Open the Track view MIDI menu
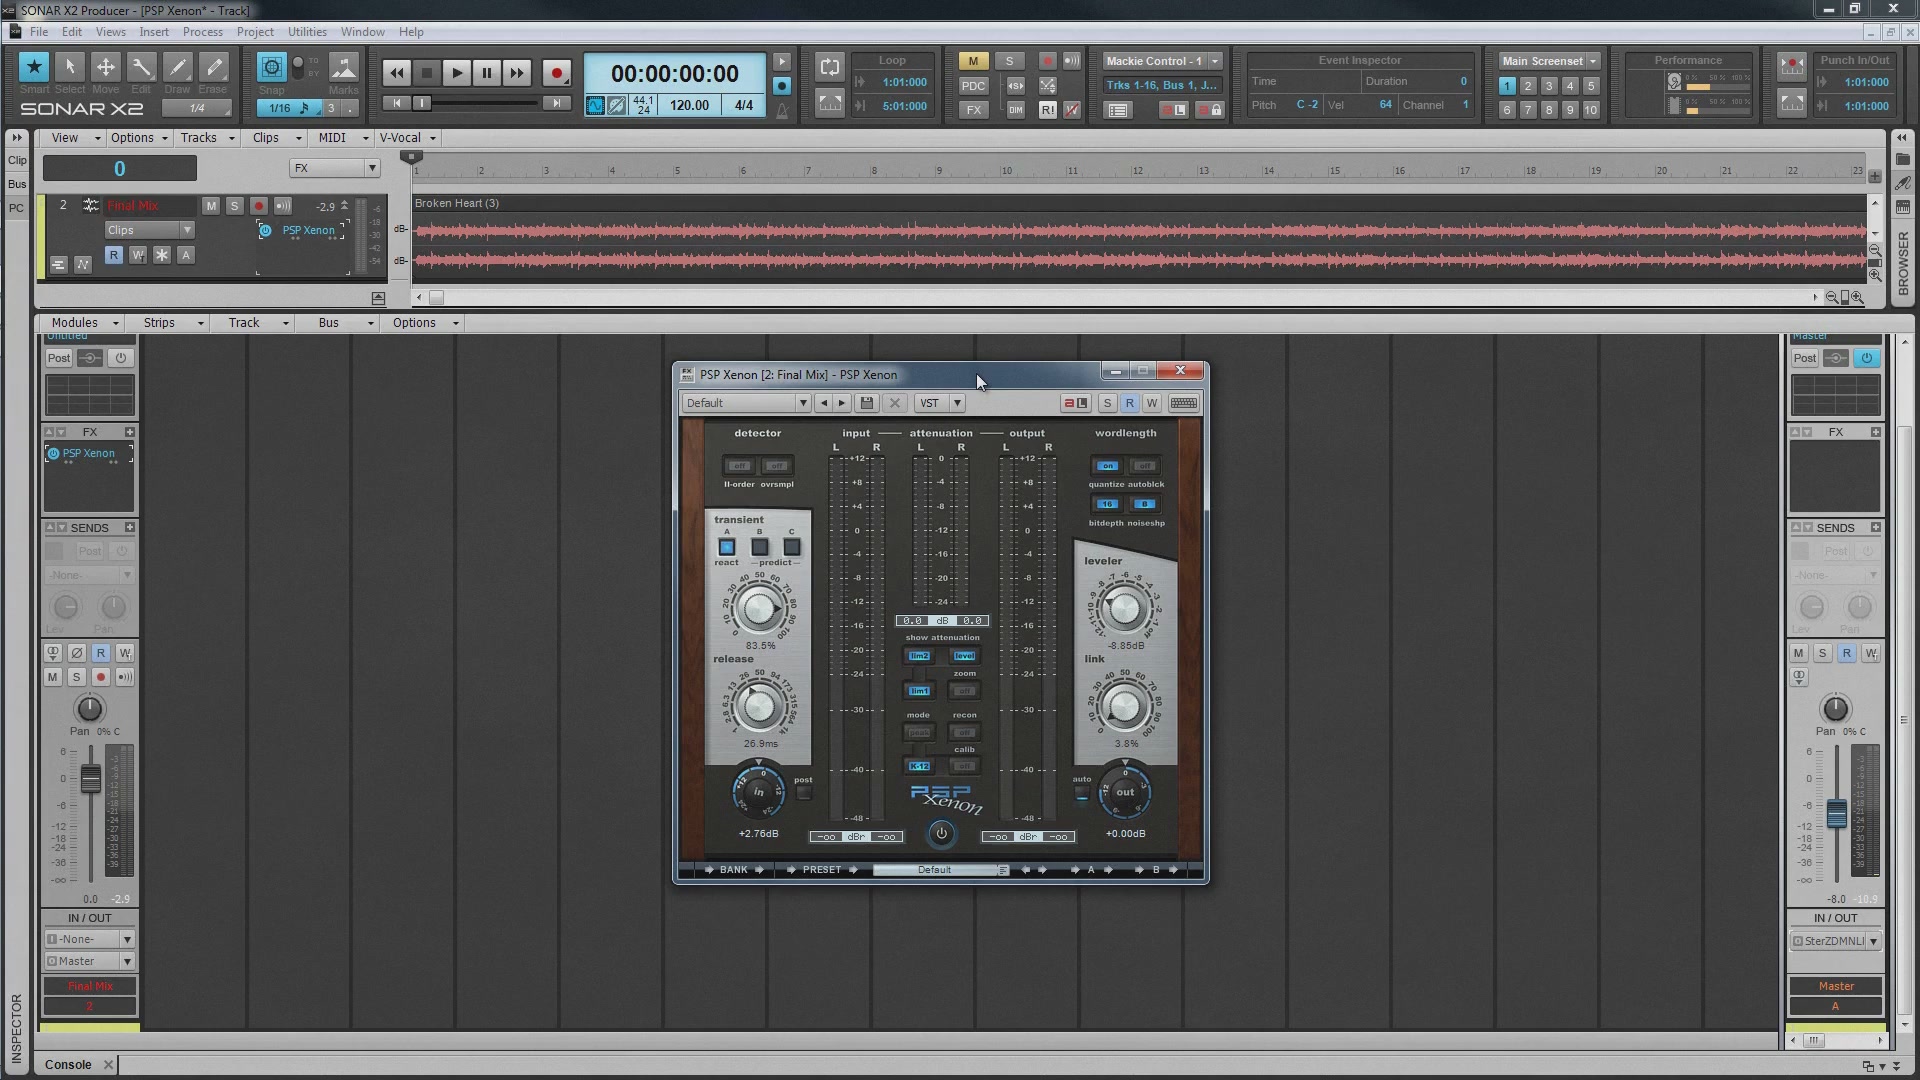 (343, 138)
